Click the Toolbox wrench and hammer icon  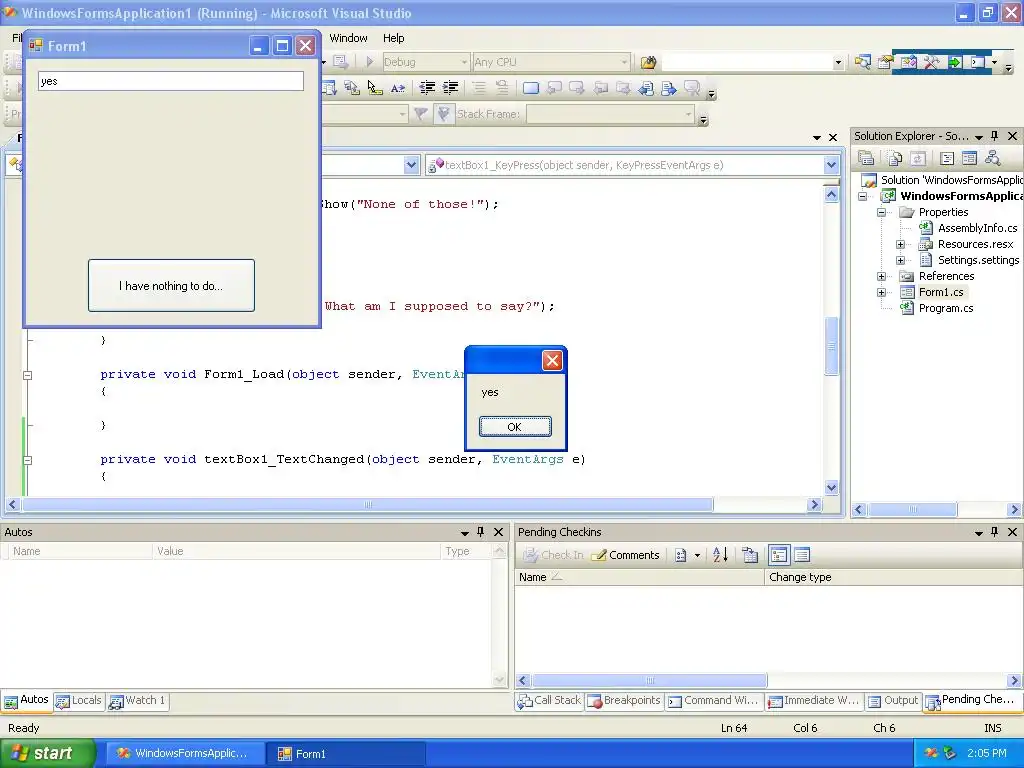[x=931, y=62]
